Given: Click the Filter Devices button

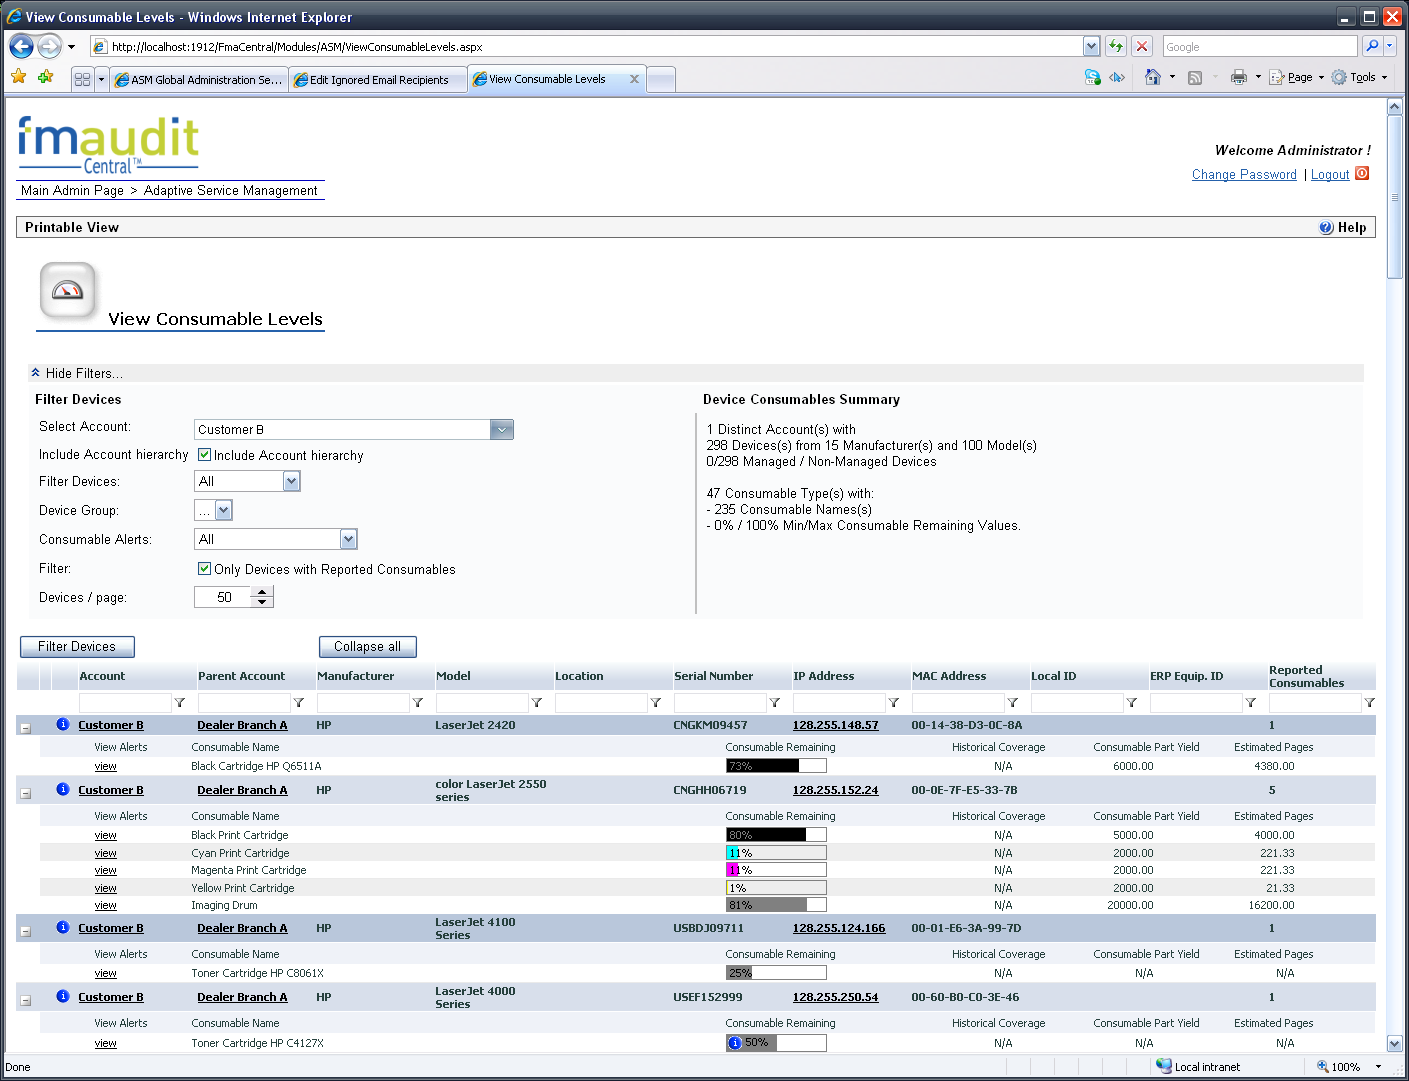Looking at the screenshot, I should coord(77,646).
